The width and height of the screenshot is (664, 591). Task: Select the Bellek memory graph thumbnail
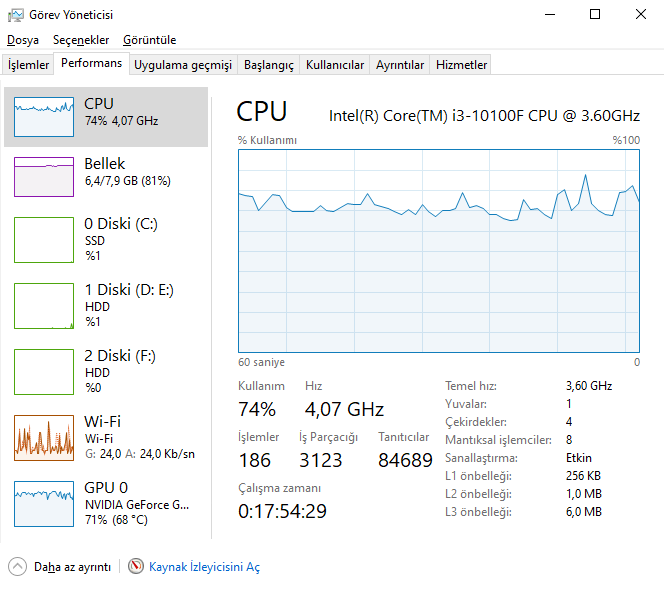click(x=44, y=176)
